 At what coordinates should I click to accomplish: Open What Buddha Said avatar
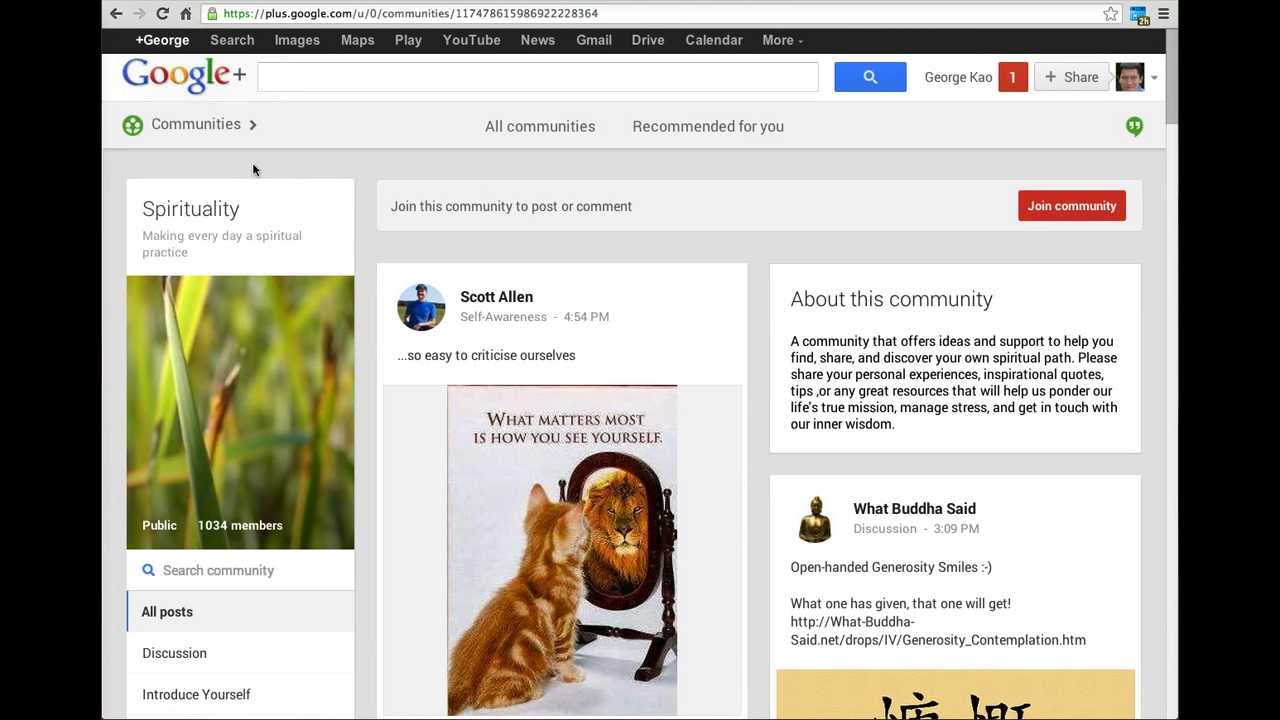coord(815,518)
